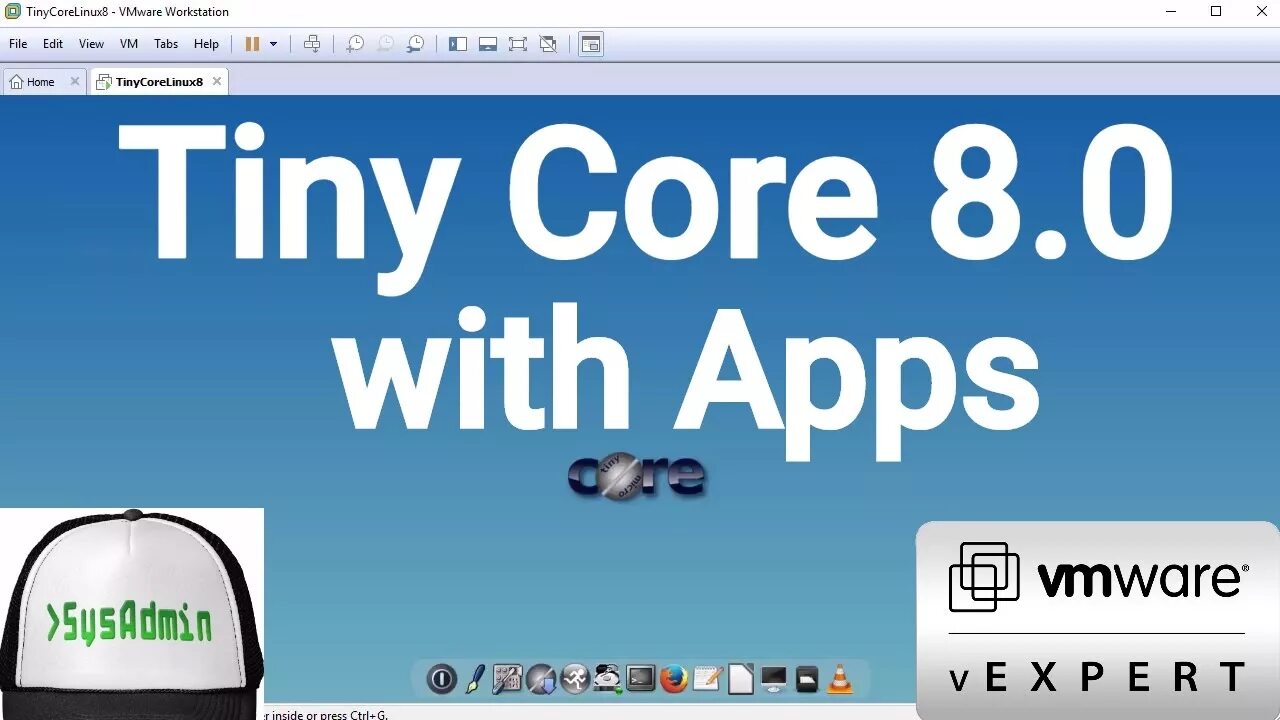Open the VM menu
This screenshot has width=1280, height=720.
click(x=129, y=44)
